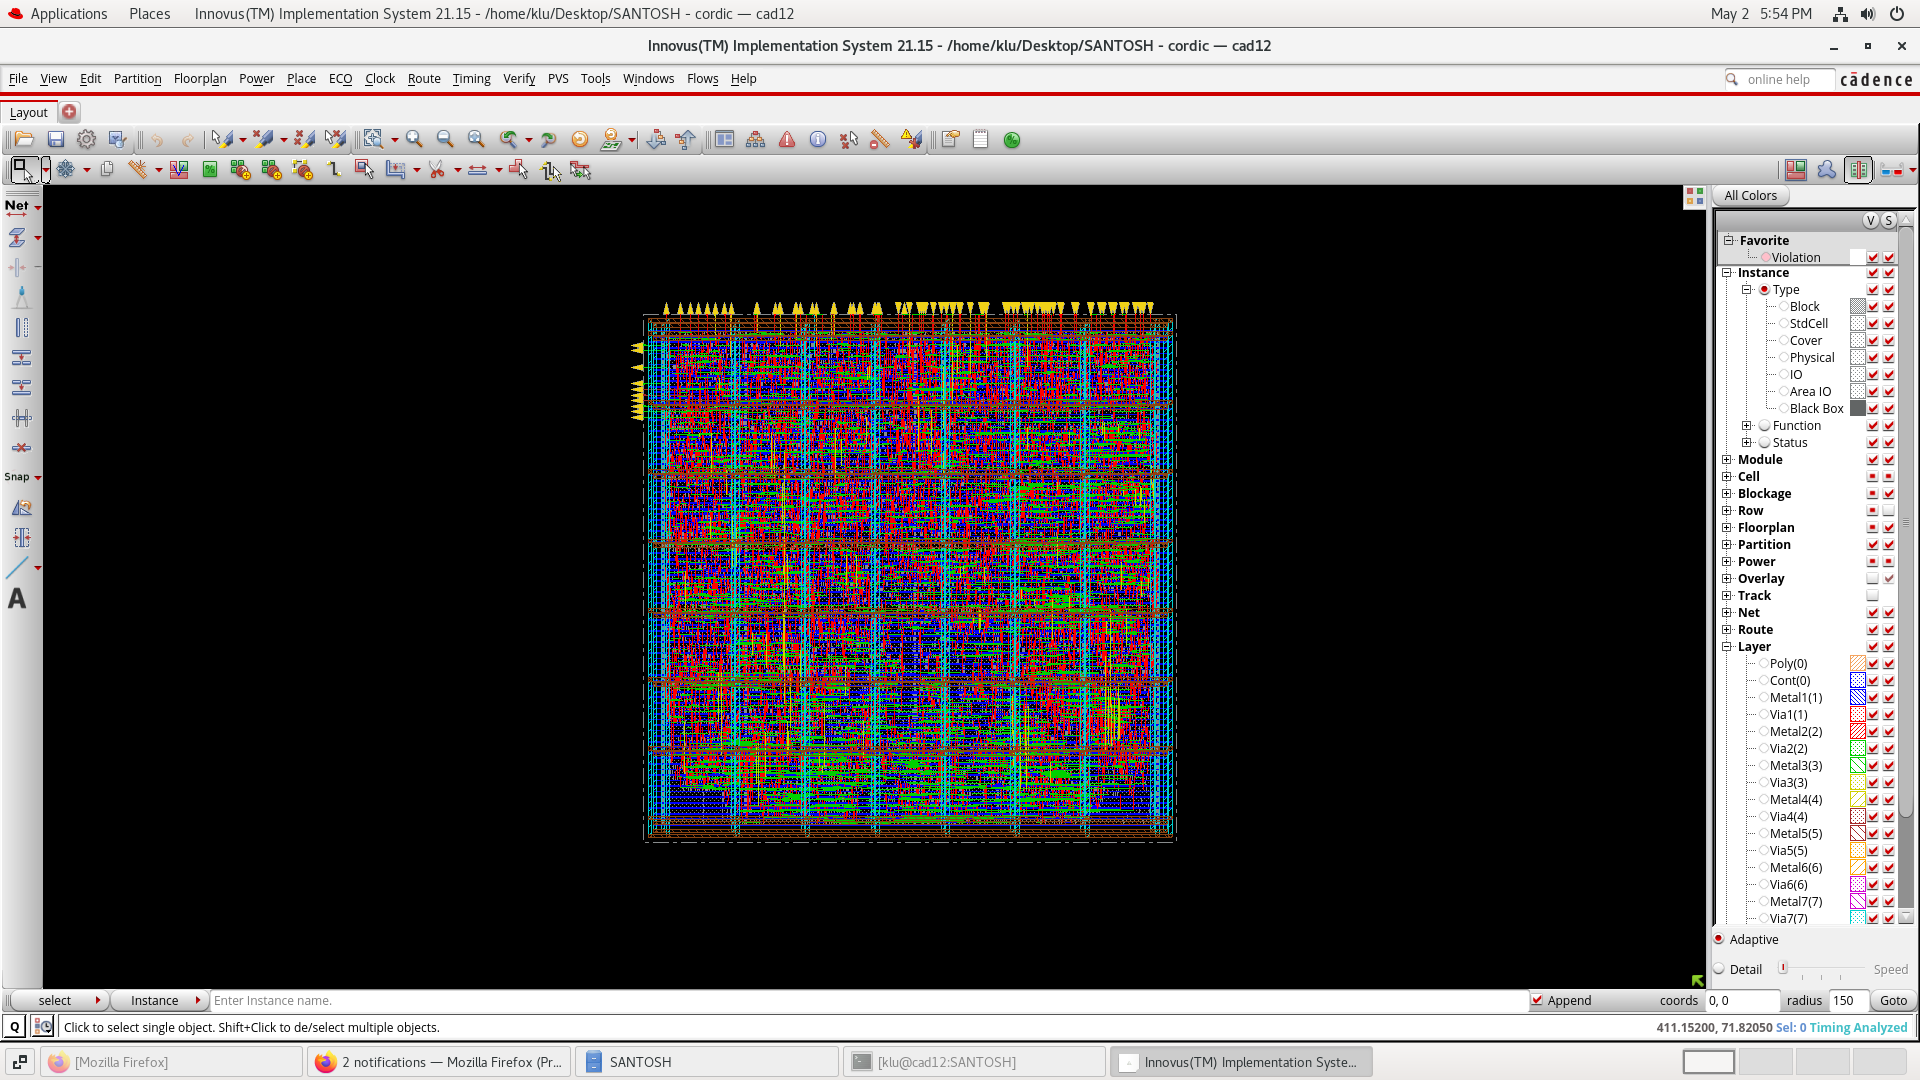Click the All Colors button

click(1750, 195)
